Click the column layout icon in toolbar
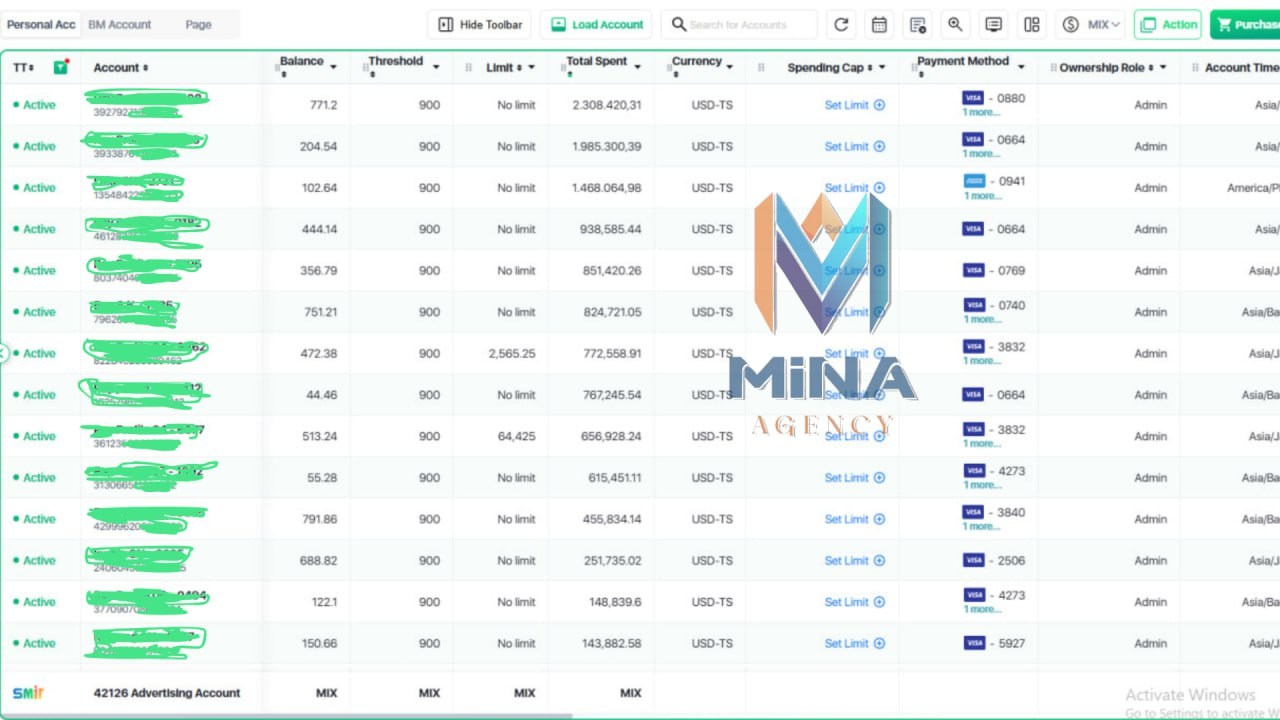The height and width of the screenshot is (720, 1280). click(x=1032, y=25)
